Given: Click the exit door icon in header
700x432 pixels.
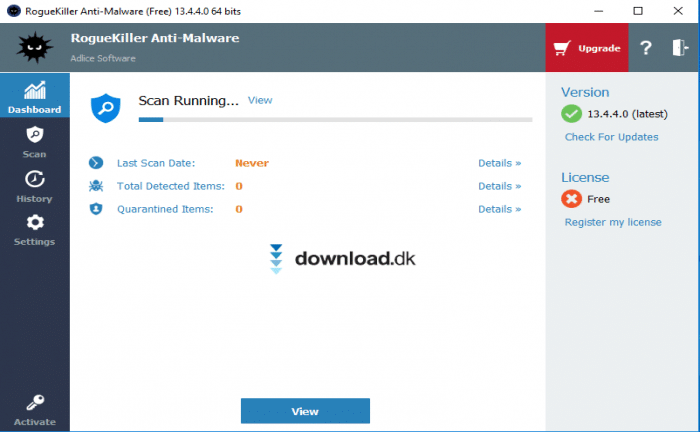Looking at the screenshot, I should click(680, 47).
